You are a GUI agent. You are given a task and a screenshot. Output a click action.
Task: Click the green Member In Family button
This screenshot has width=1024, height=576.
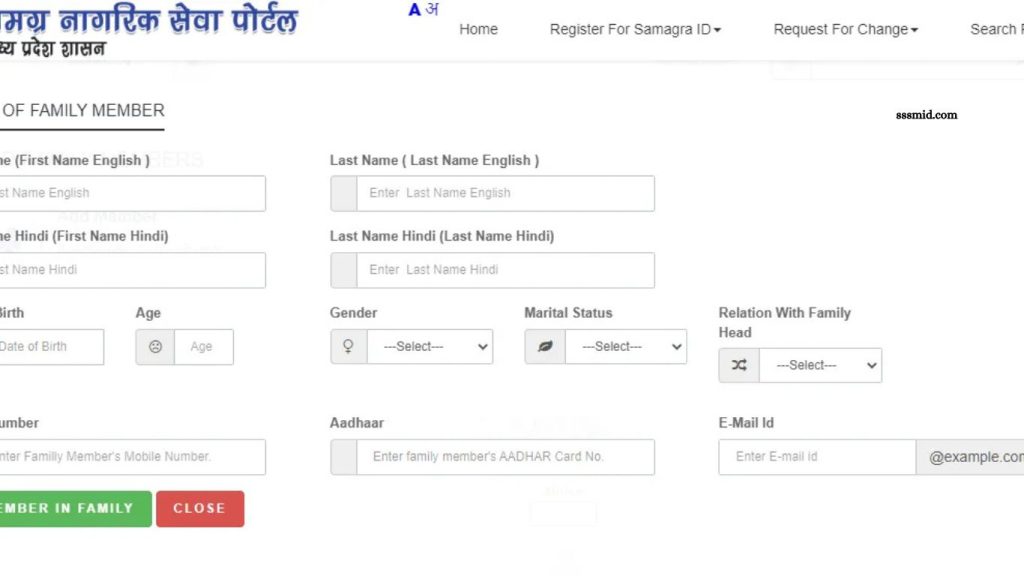(x=75, y=509)
